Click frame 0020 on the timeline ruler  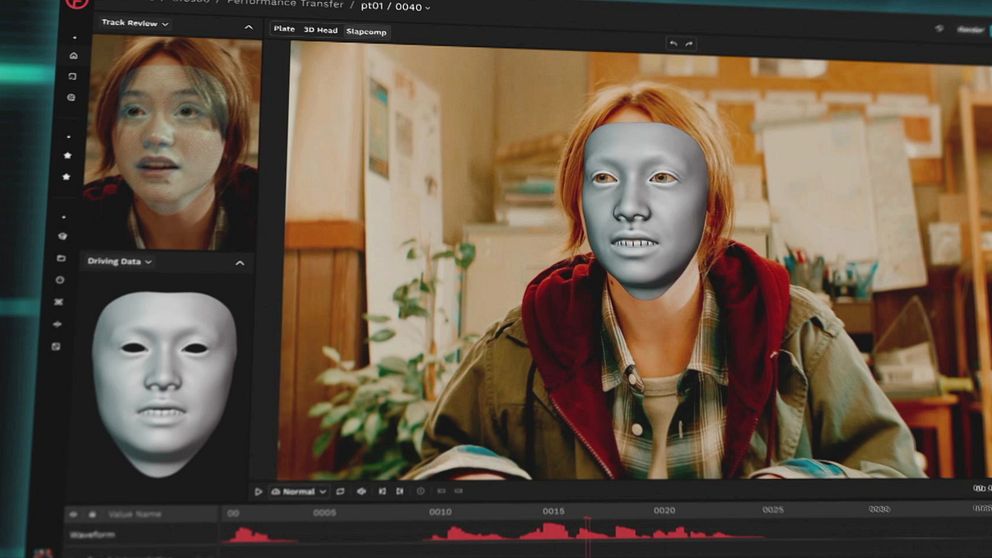(664, 511)
